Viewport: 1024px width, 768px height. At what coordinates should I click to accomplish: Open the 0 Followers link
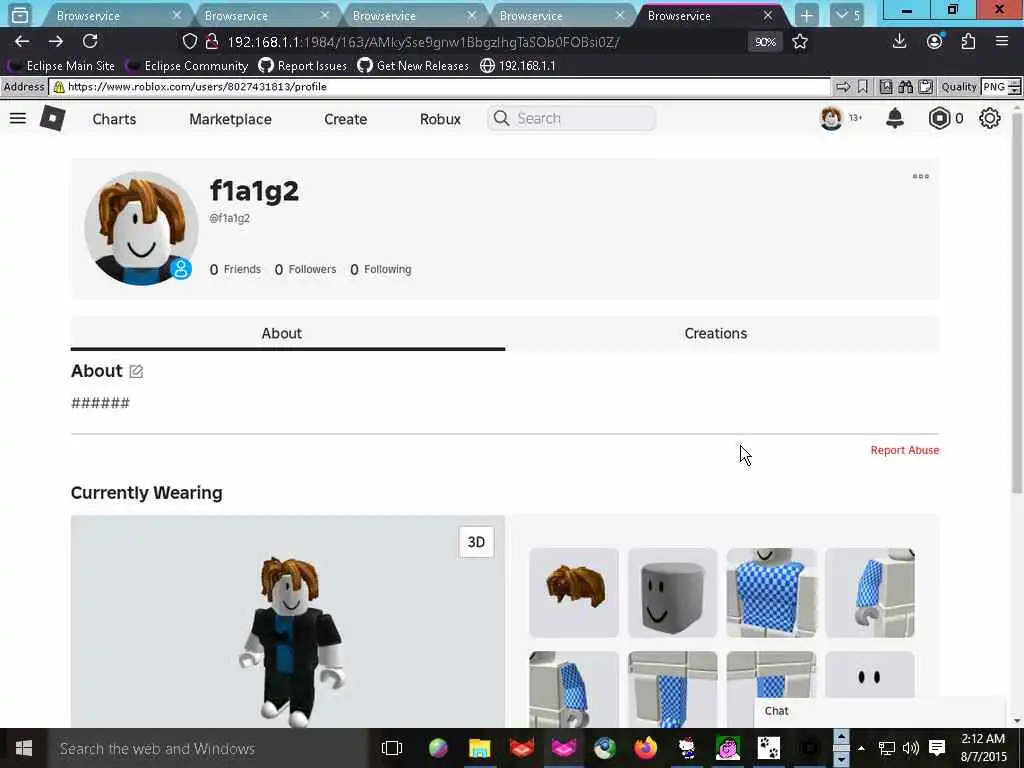[x=305, y=269]
